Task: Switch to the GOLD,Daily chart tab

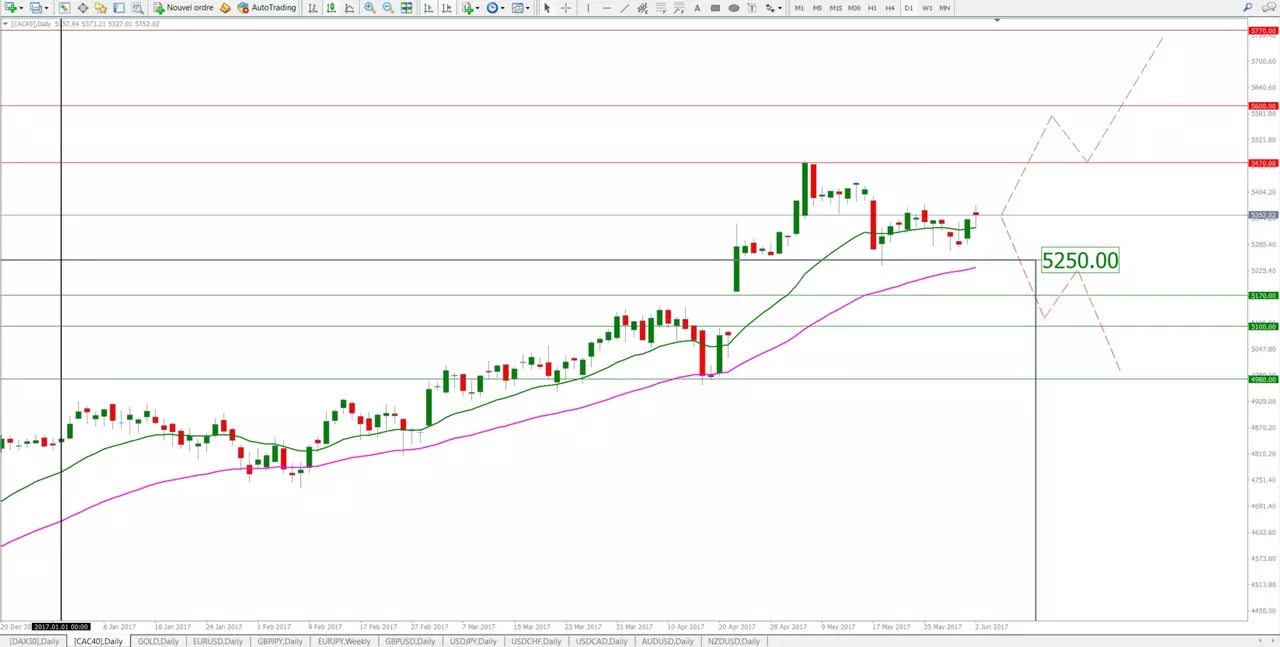Action: tap(158, 641)
